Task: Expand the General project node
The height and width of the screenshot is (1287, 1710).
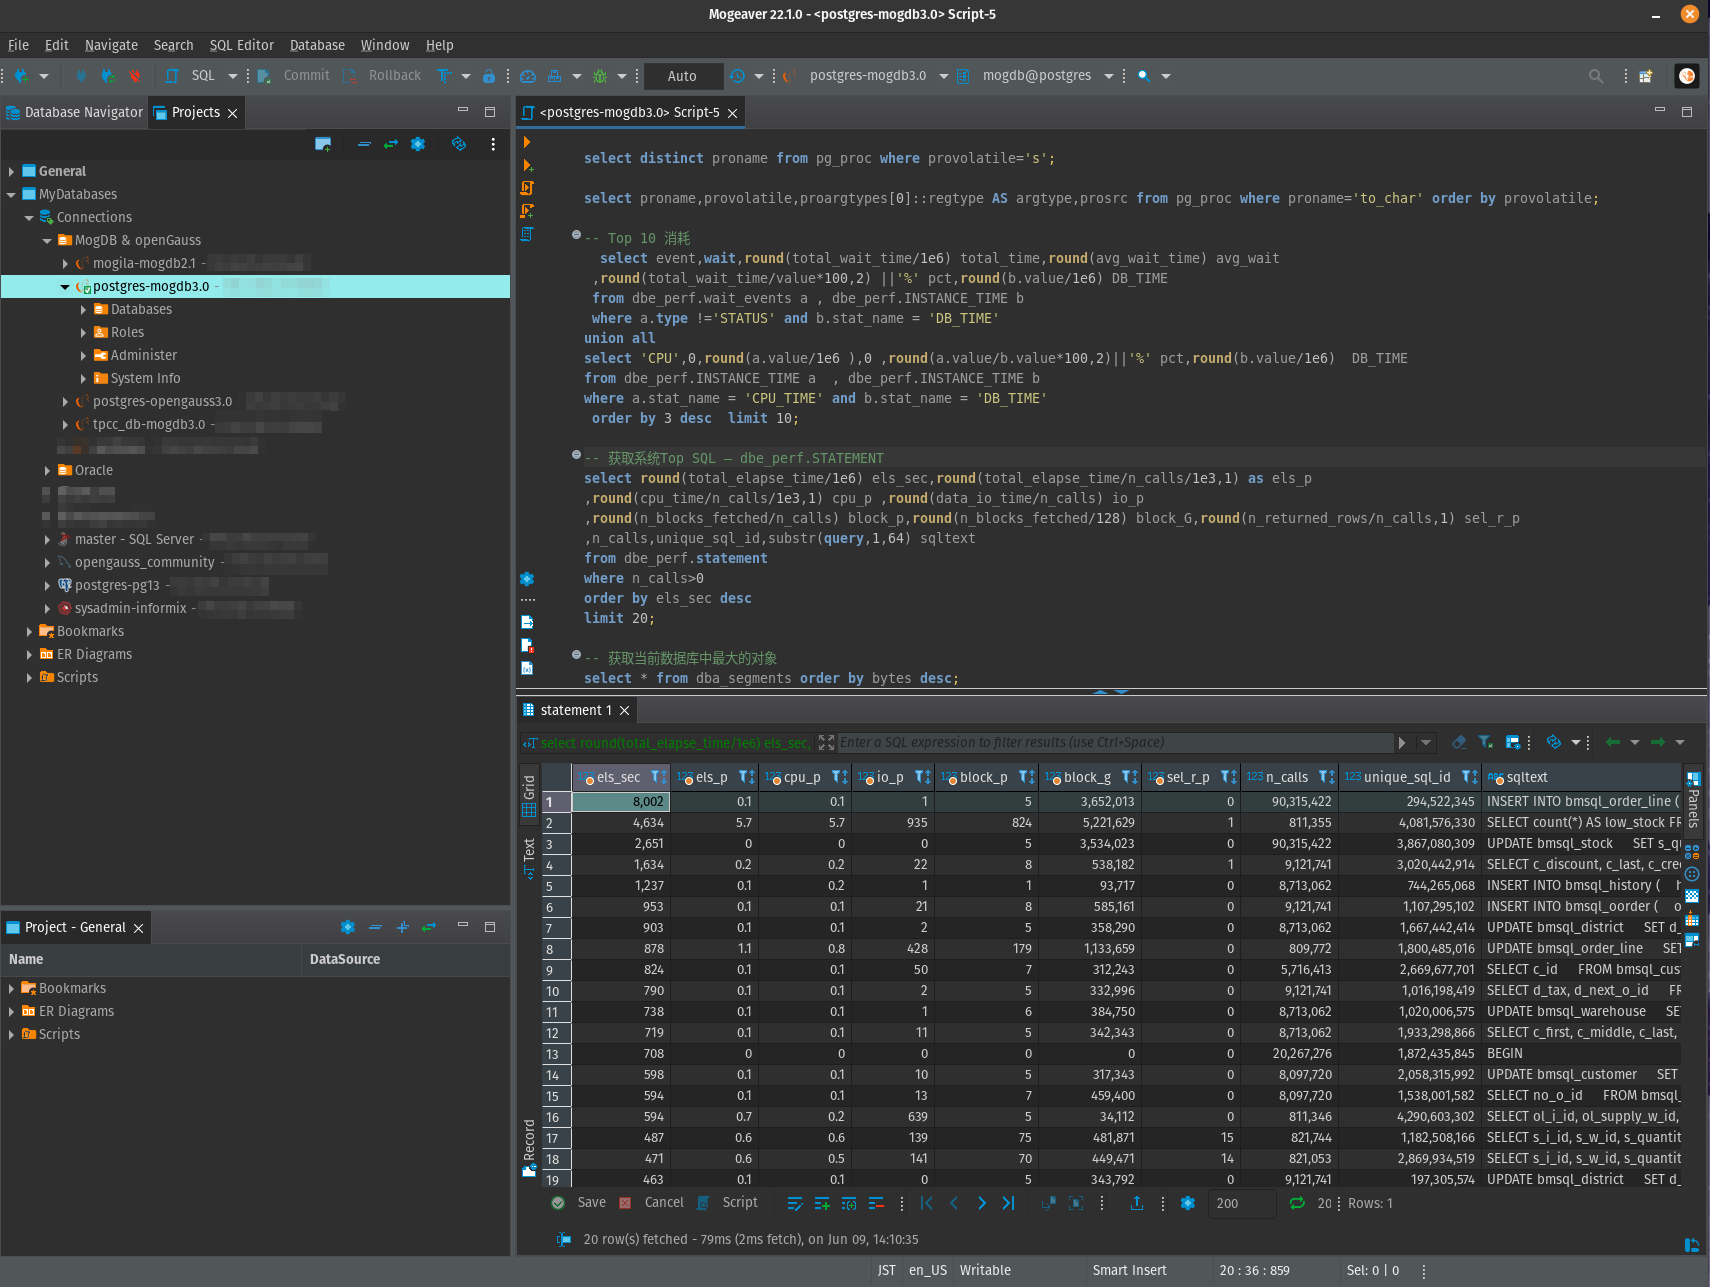Action: pyautogui.click(x=11, y=171)
